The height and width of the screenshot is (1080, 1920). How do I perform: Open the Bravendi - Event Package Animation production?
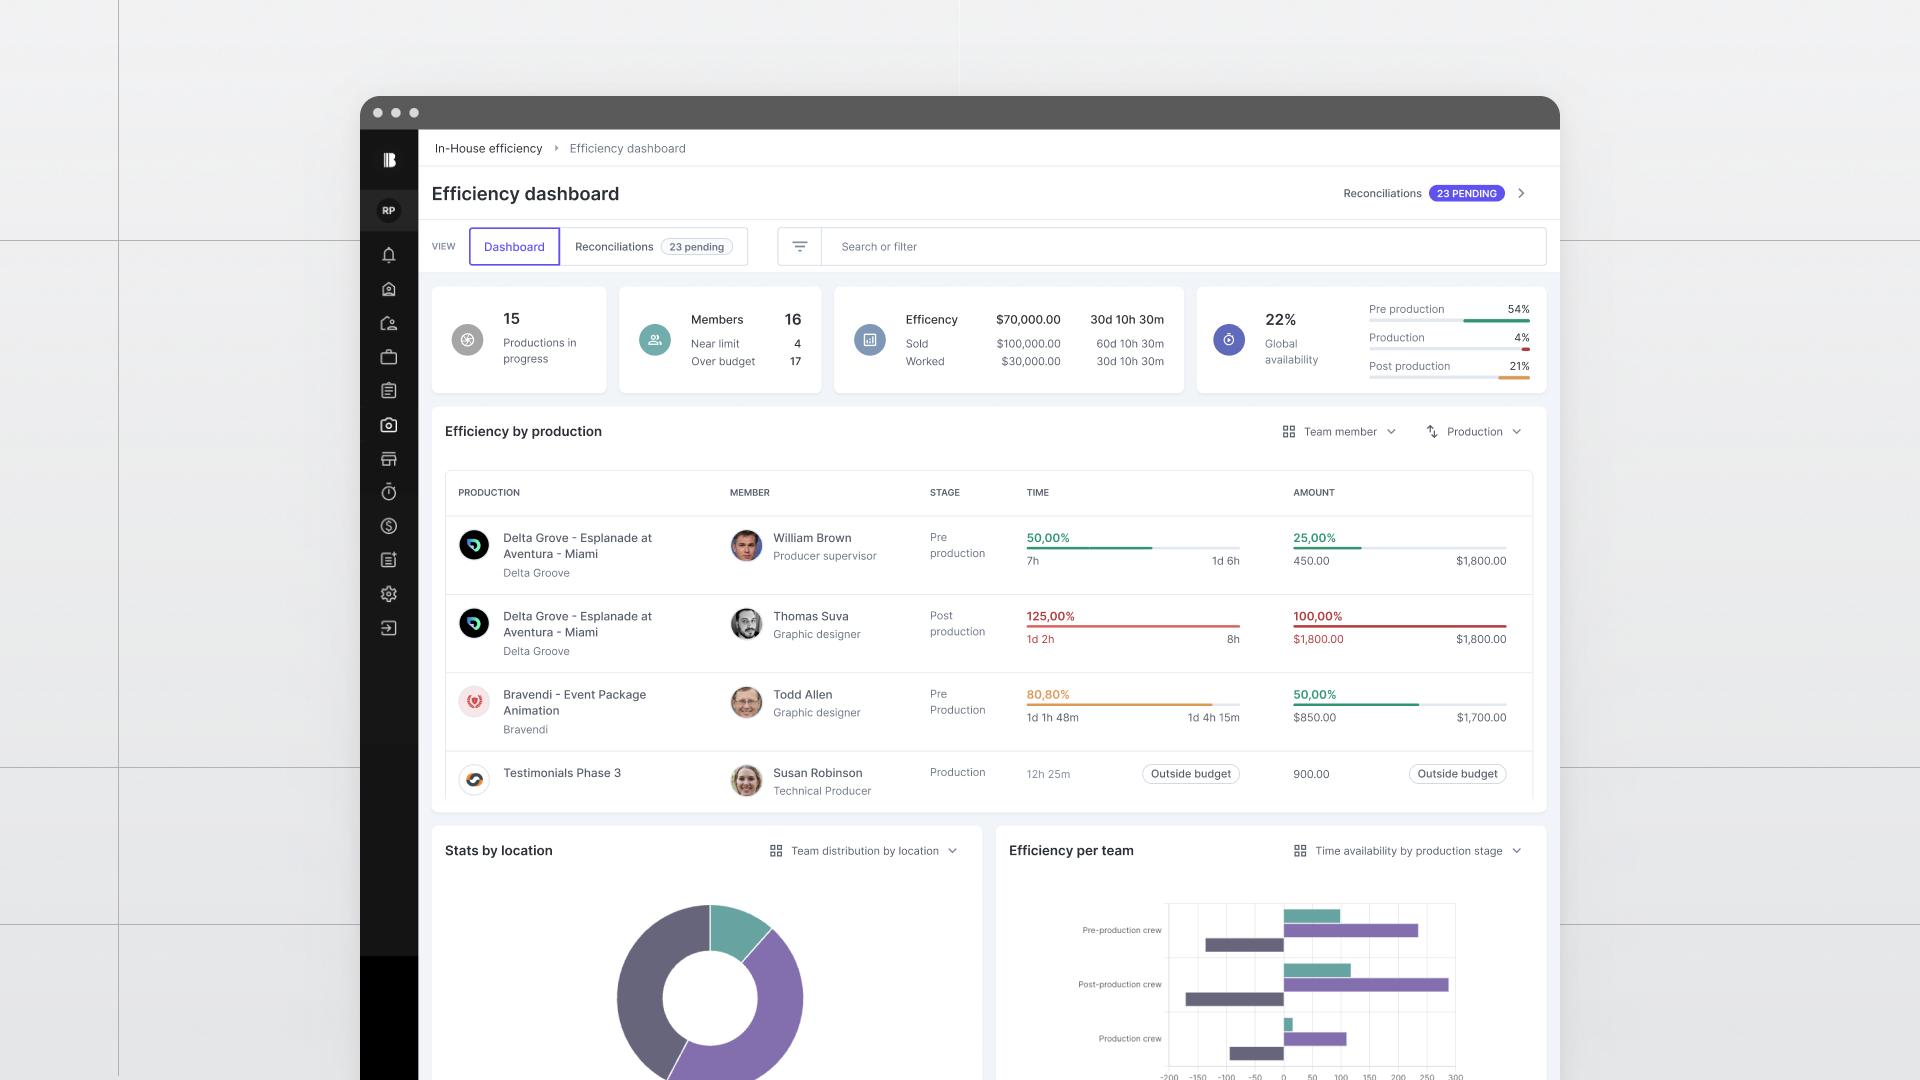tap(574, 703)
